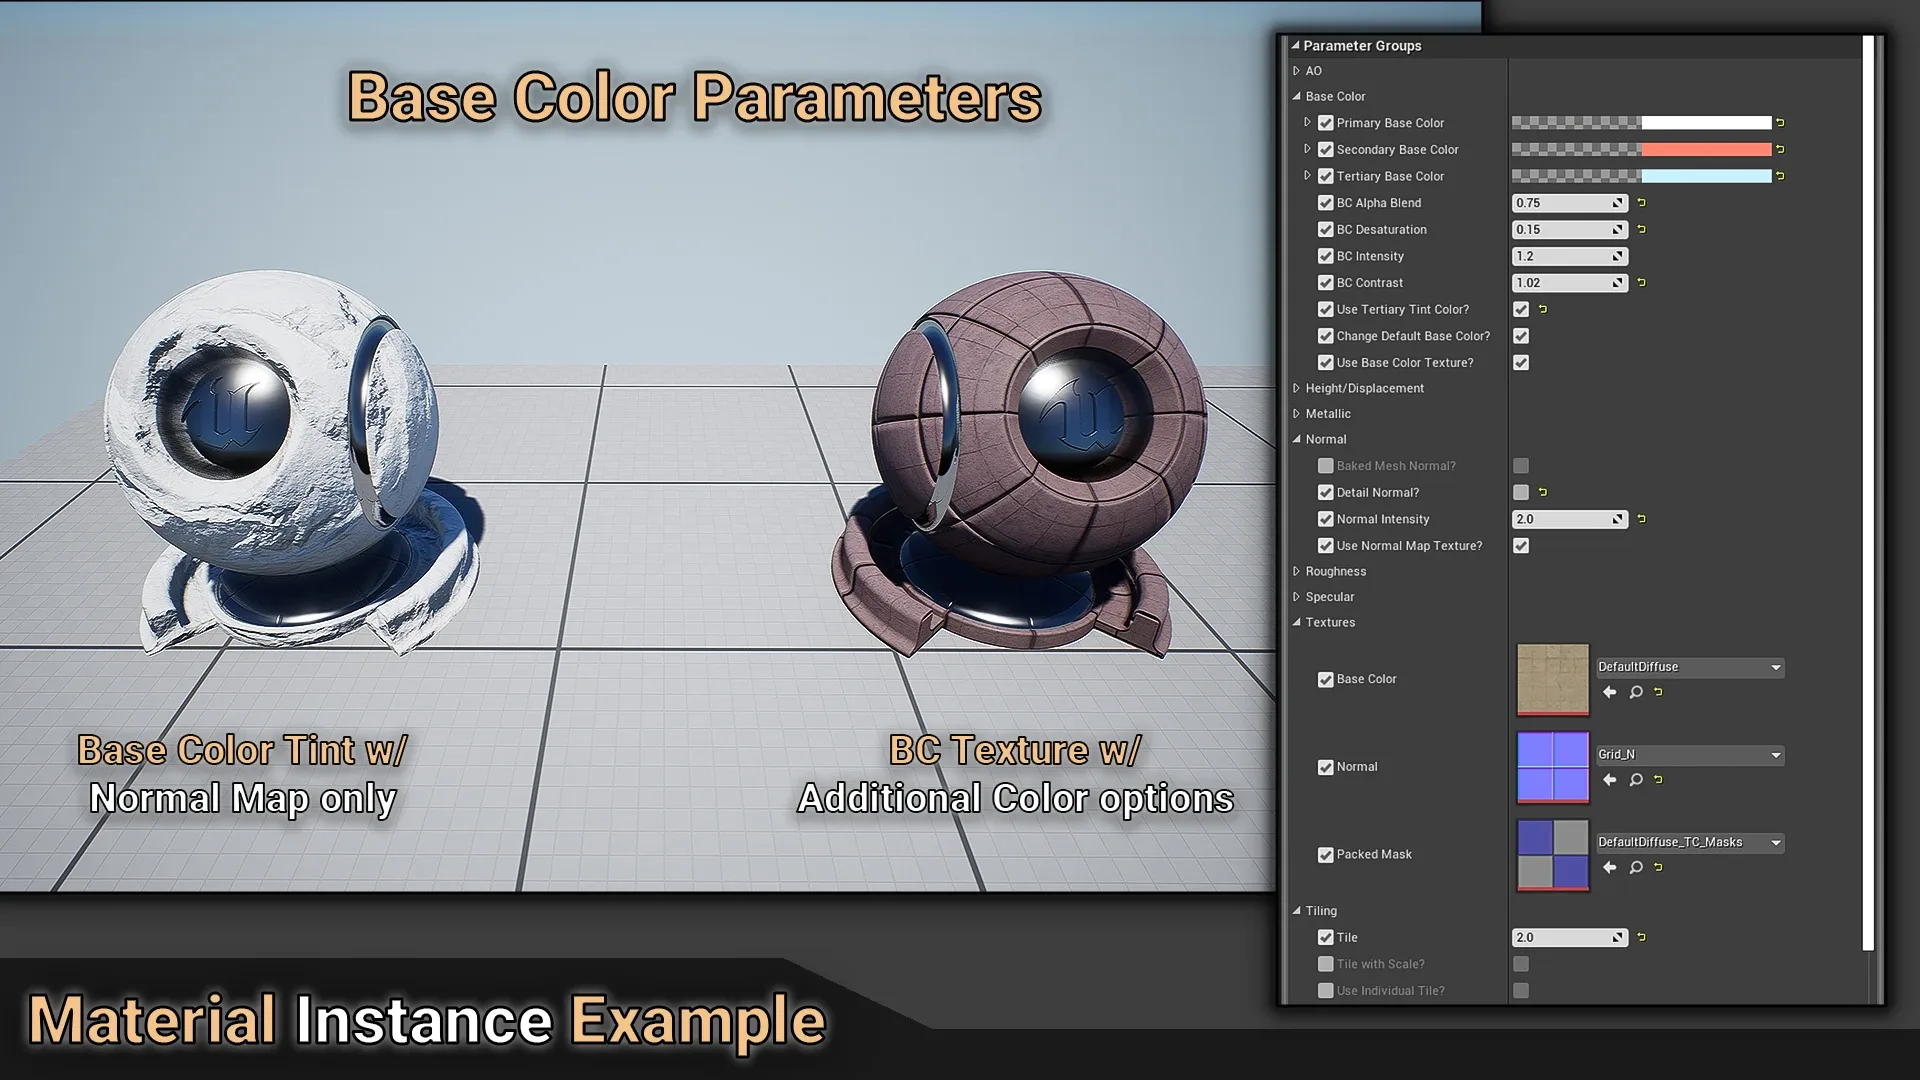Click 'use selected asset' arrow for Packed Mask texture
This screenshot has height=1080, width=1920.
pos(1609,868)
